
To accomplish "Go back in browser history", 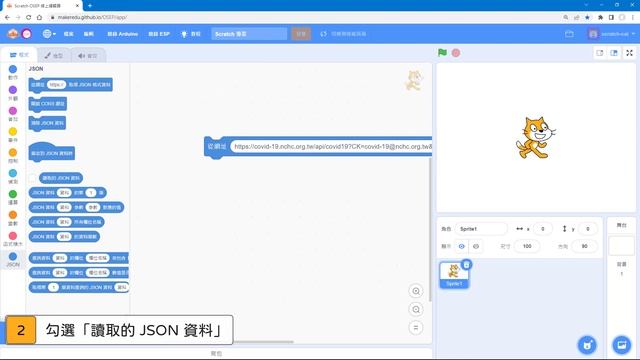I will (x=7, y=17).
